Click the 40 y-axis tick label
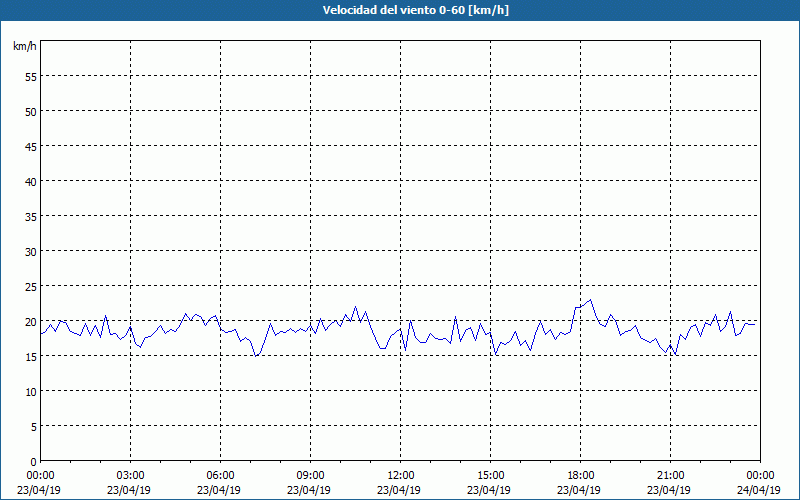The width and height of the screenshot is (800, 500). [x=30, y=181]
